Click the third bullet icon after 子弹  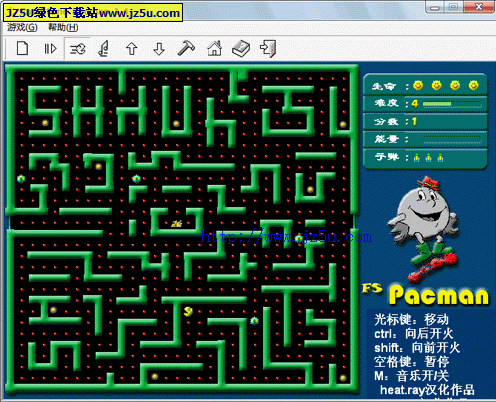440,157
